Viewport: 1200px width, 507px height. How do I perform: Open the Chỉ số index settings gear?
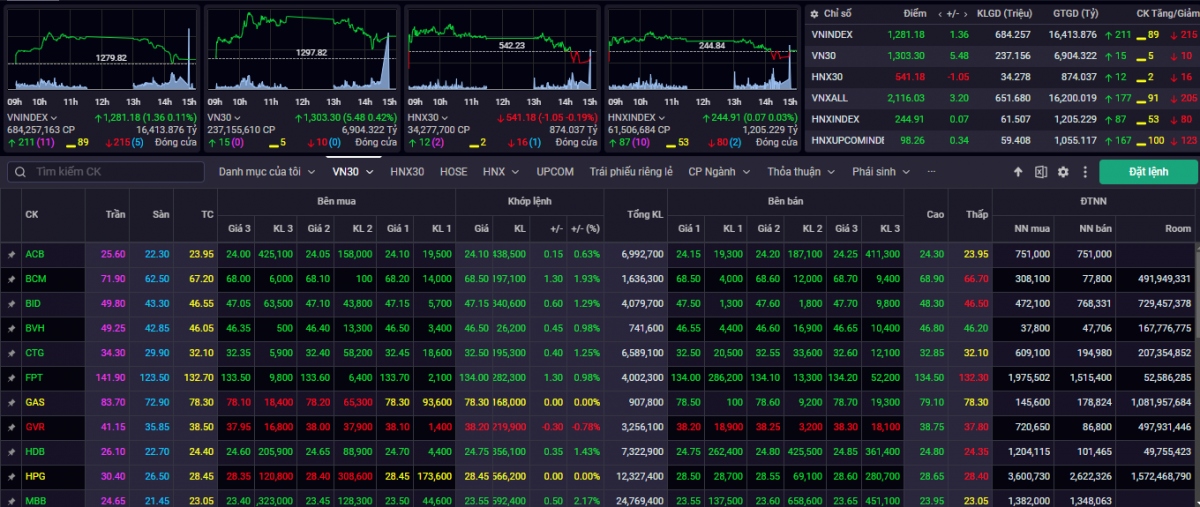[x=813, y=14]
